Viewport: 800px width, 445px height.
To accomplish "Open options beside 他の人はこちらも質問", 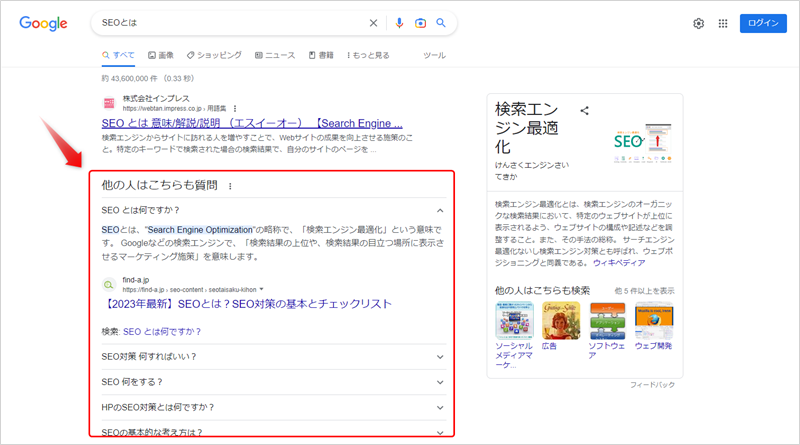I will coord(230,186).
